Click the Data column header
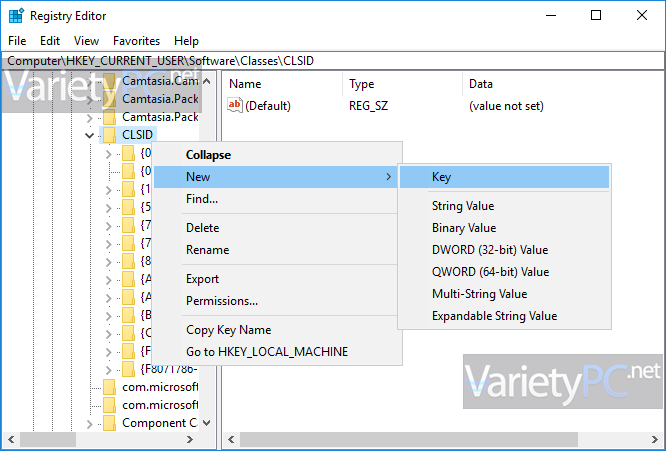The image size is (666, 451). pyautogui.click(x=480, y=84)
